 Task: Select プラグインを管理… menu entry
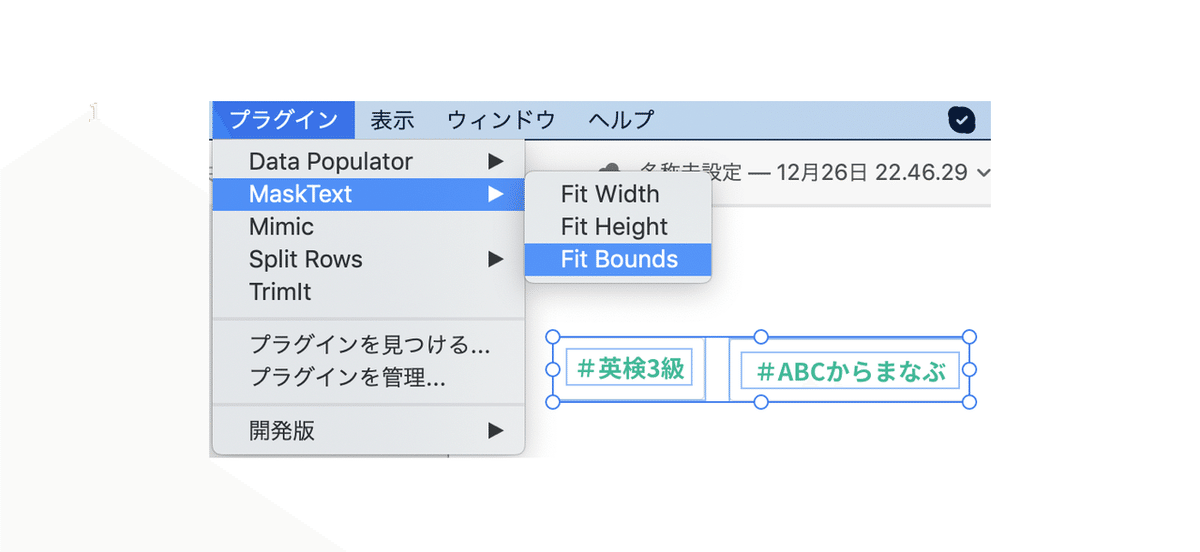click(347, 378)
